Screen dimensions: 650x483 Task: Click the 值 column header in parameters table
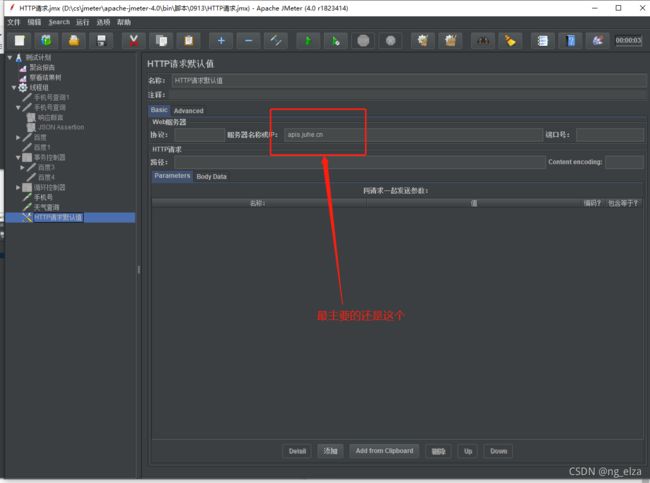[x=473, y=203]
